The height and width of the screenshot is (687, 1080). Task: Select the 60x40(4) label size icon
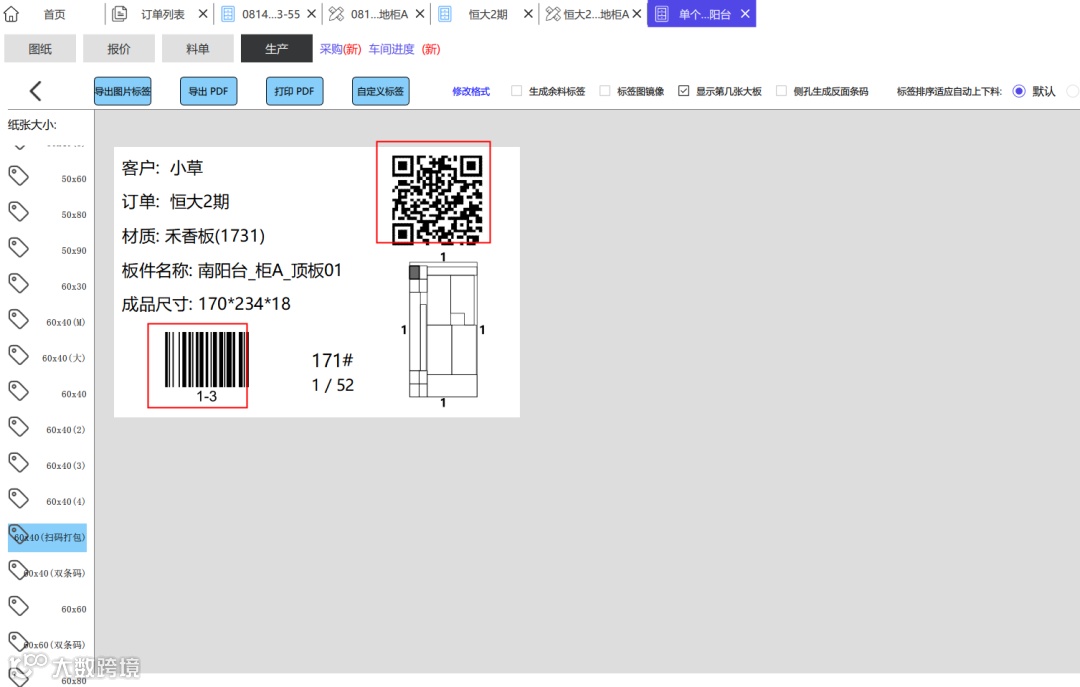pos(19,498)
